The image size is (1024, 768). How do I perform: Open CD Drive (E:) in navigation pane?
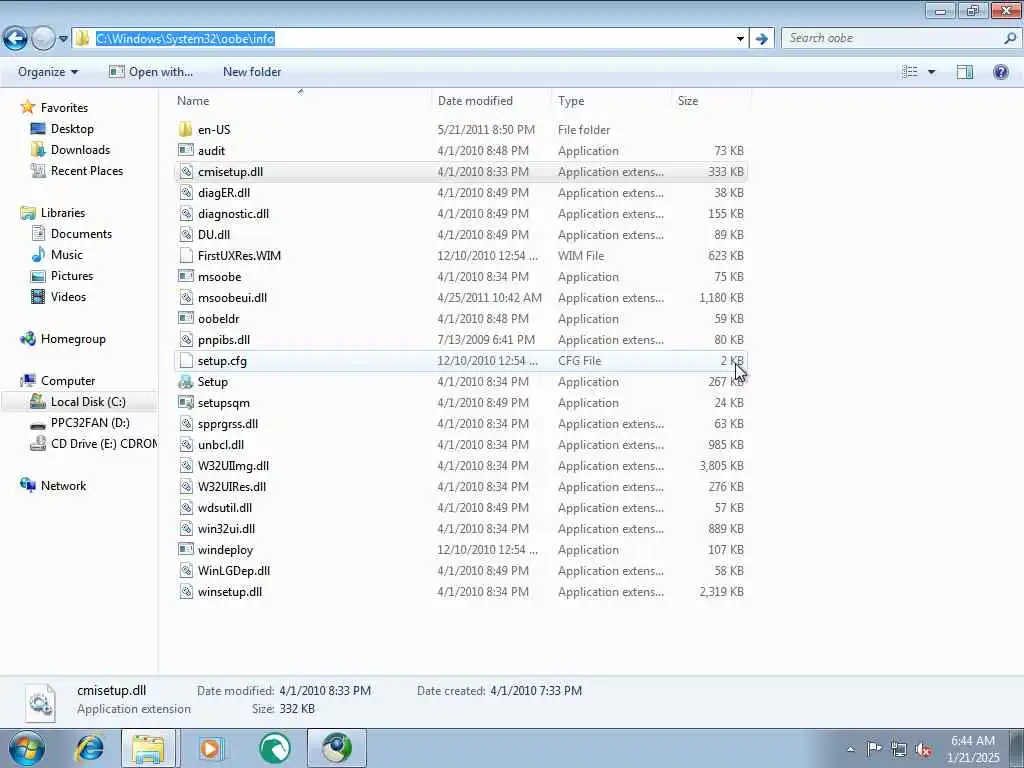[x=104, y=443]
